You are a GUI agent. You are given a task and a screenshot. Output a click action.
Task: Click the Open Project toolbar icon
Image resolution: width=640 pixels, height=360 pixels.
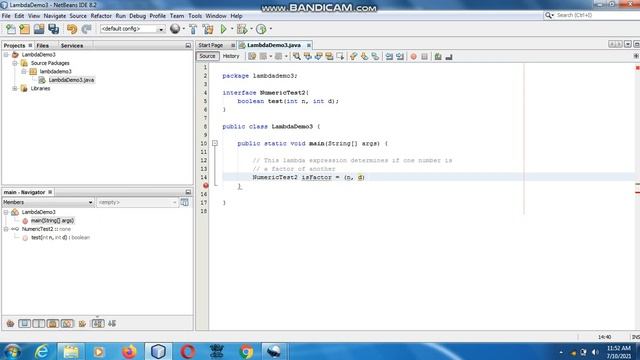click(x=39, y=29)
